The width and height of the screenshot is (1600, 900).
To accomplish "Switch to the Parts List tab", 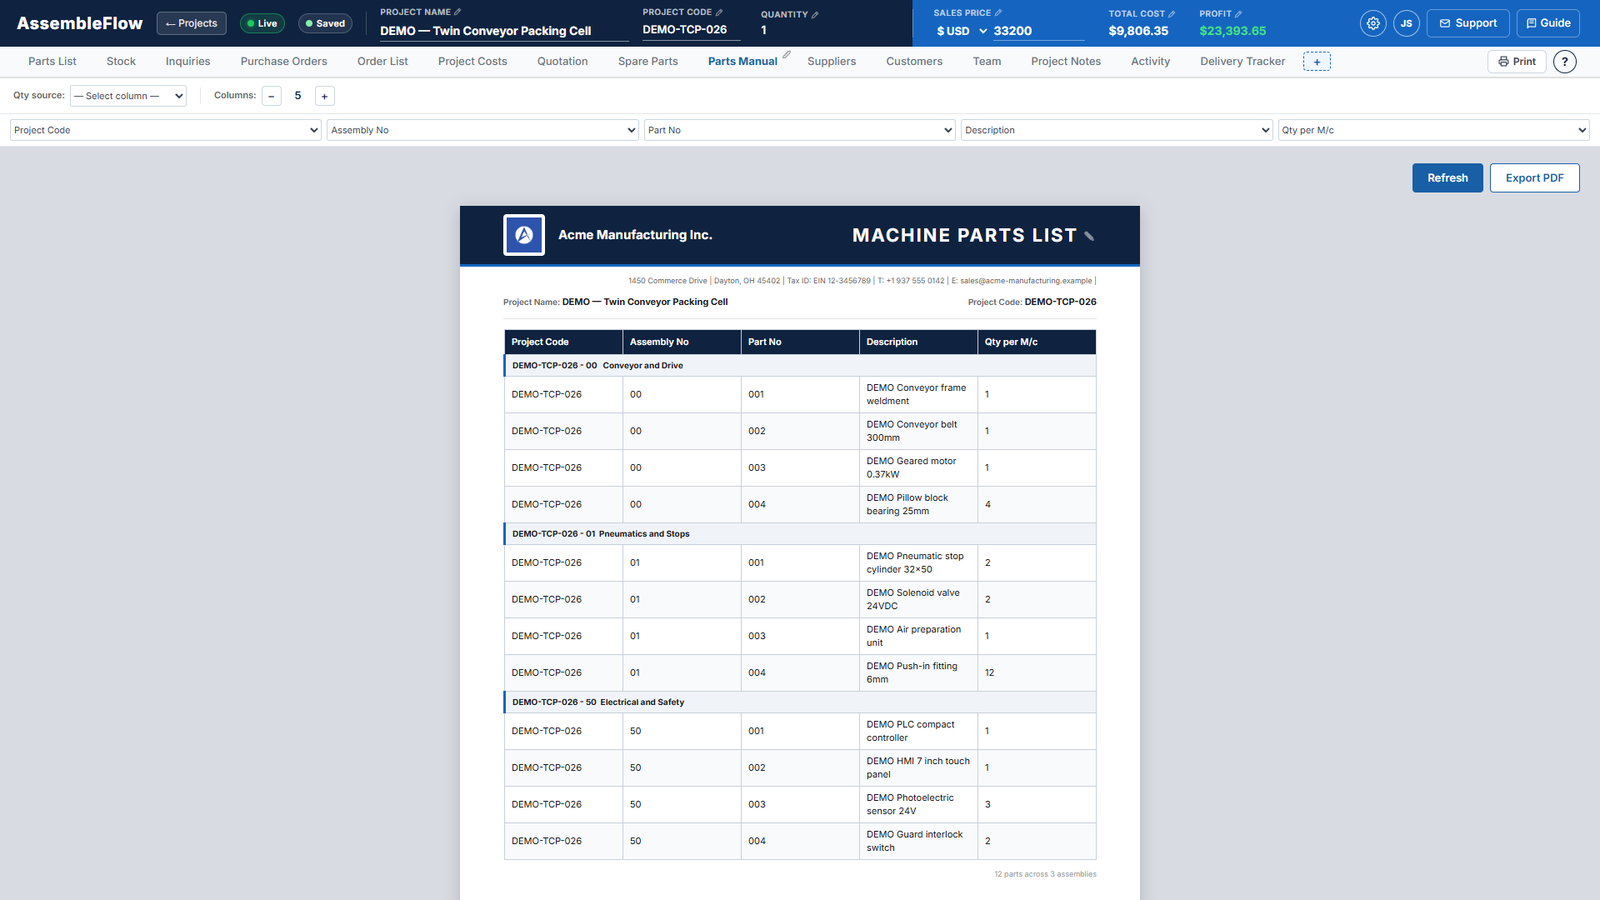I will tap(52, 62).
